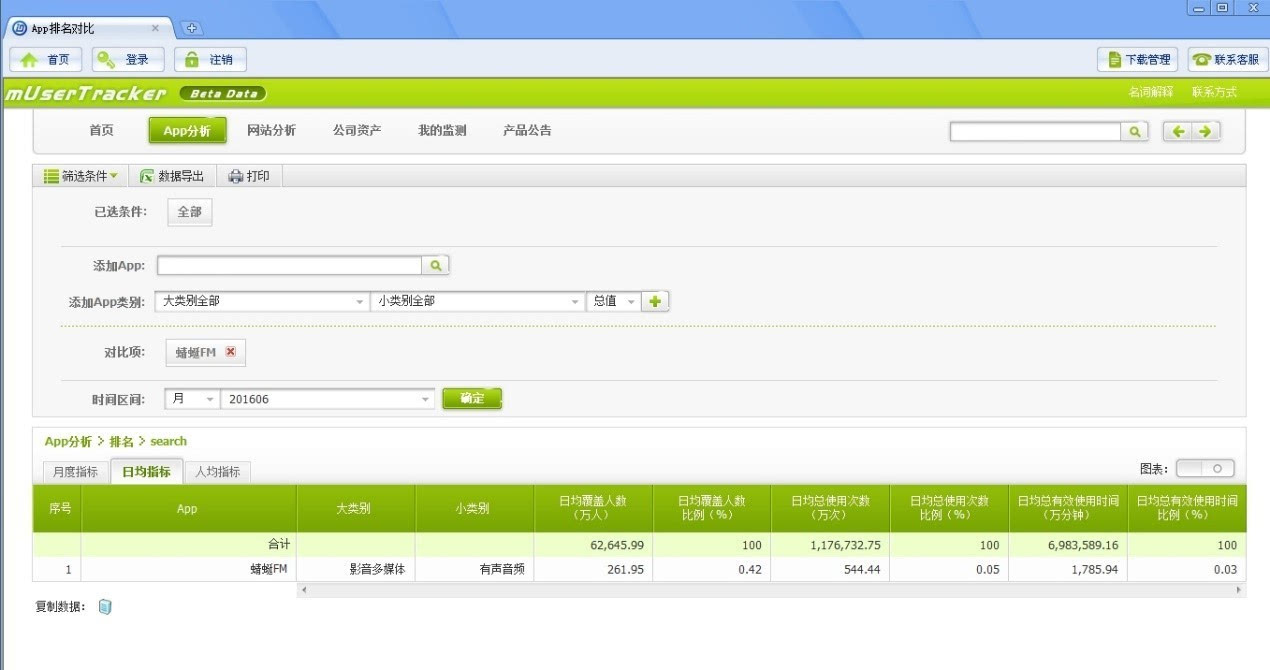Click the 打印 print icon
The height and width of the screenshot is (670, 1270).
pyautogui.click(x=236, y=175)
